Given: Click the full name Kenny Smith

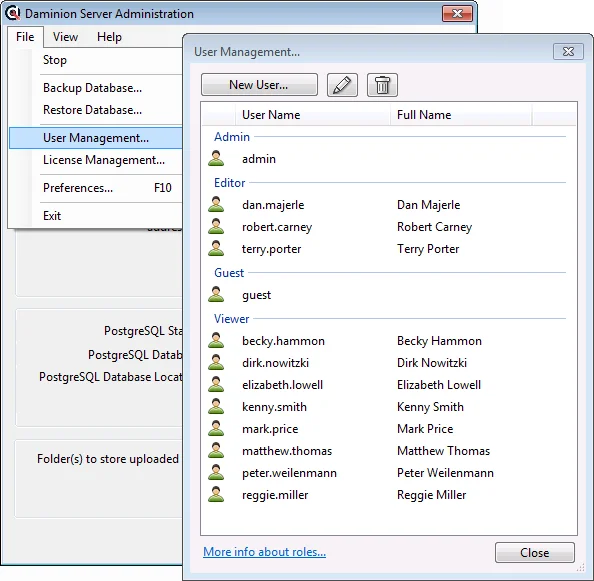Looking at the screenshot, I should [x=430, y=407].
